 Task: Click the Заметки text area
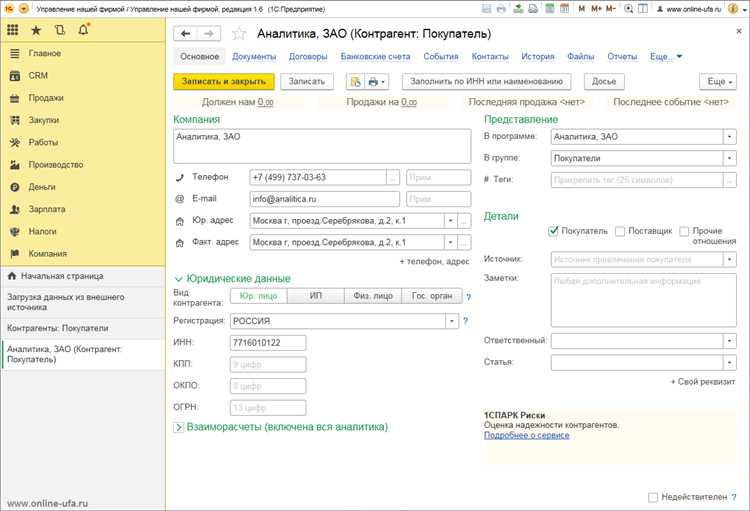[x=643, y=300]
